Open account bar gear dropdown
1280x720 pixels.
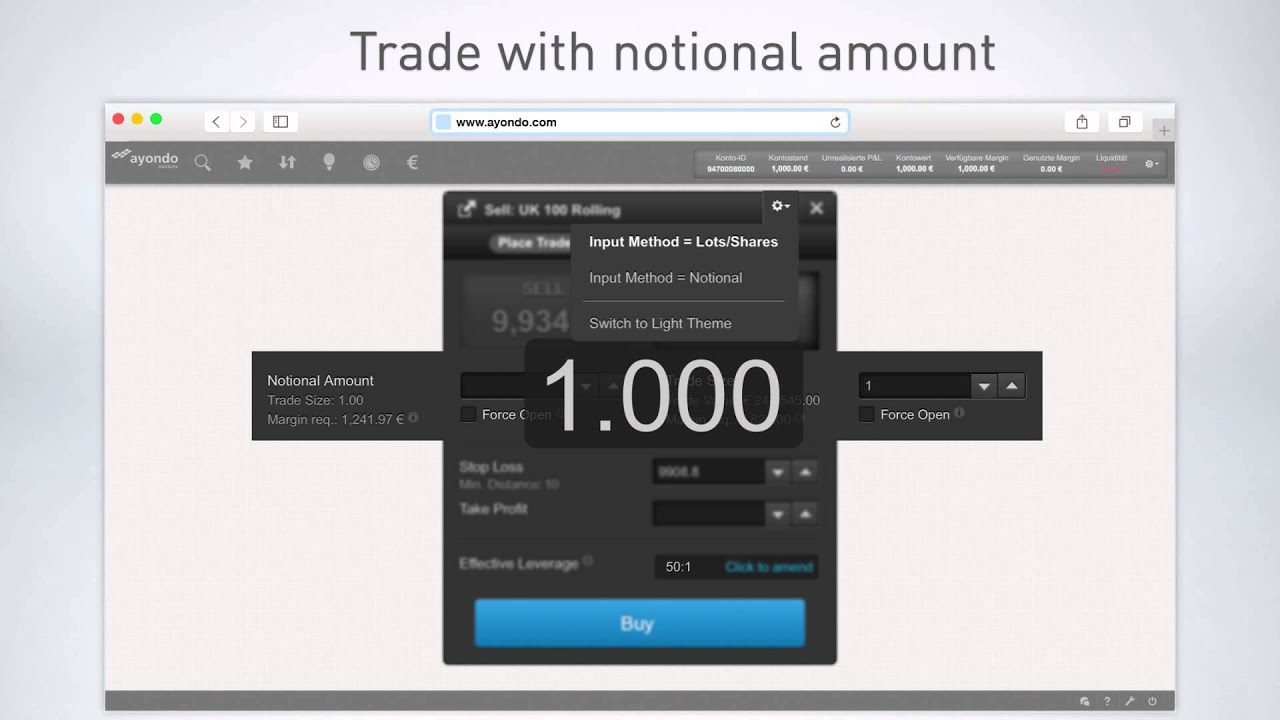[1151, 163]
